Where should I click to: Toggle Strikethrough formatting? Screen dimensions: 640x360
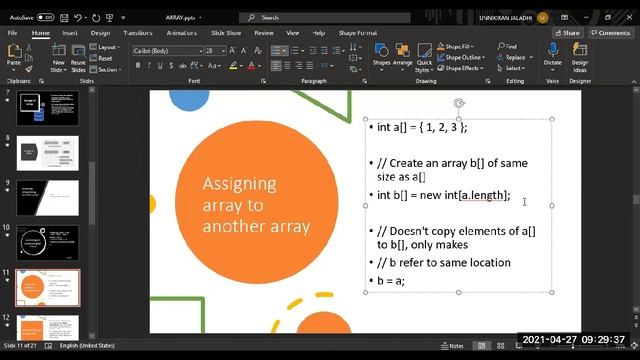click(182, 65)
